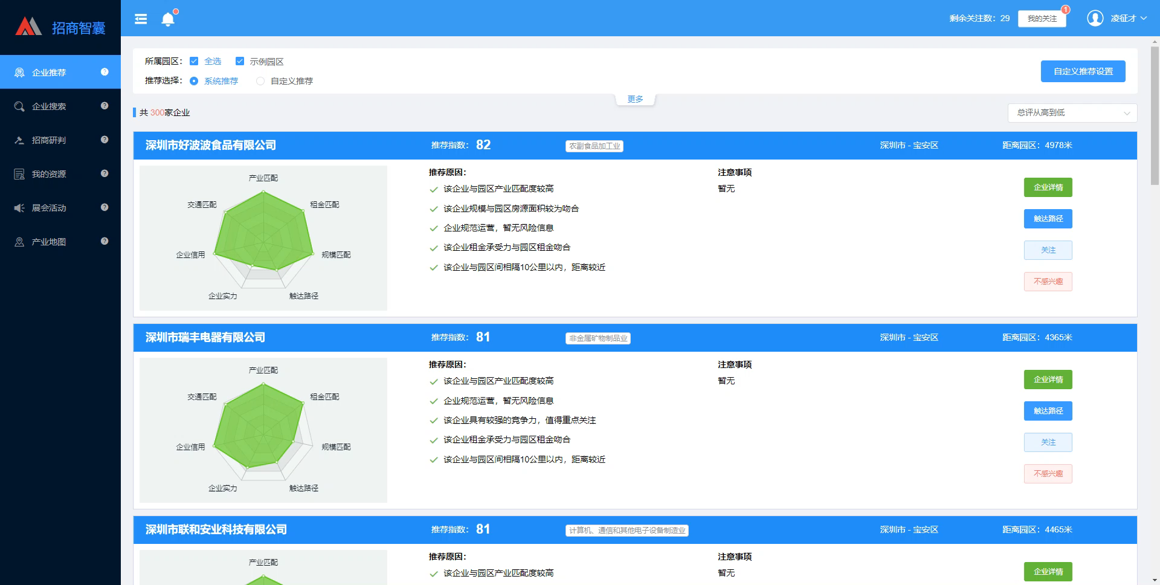This screenshot has width=1160, height=585.
Task: Uncheck the 示例园区 checkbox
Action: click(240, 61)
